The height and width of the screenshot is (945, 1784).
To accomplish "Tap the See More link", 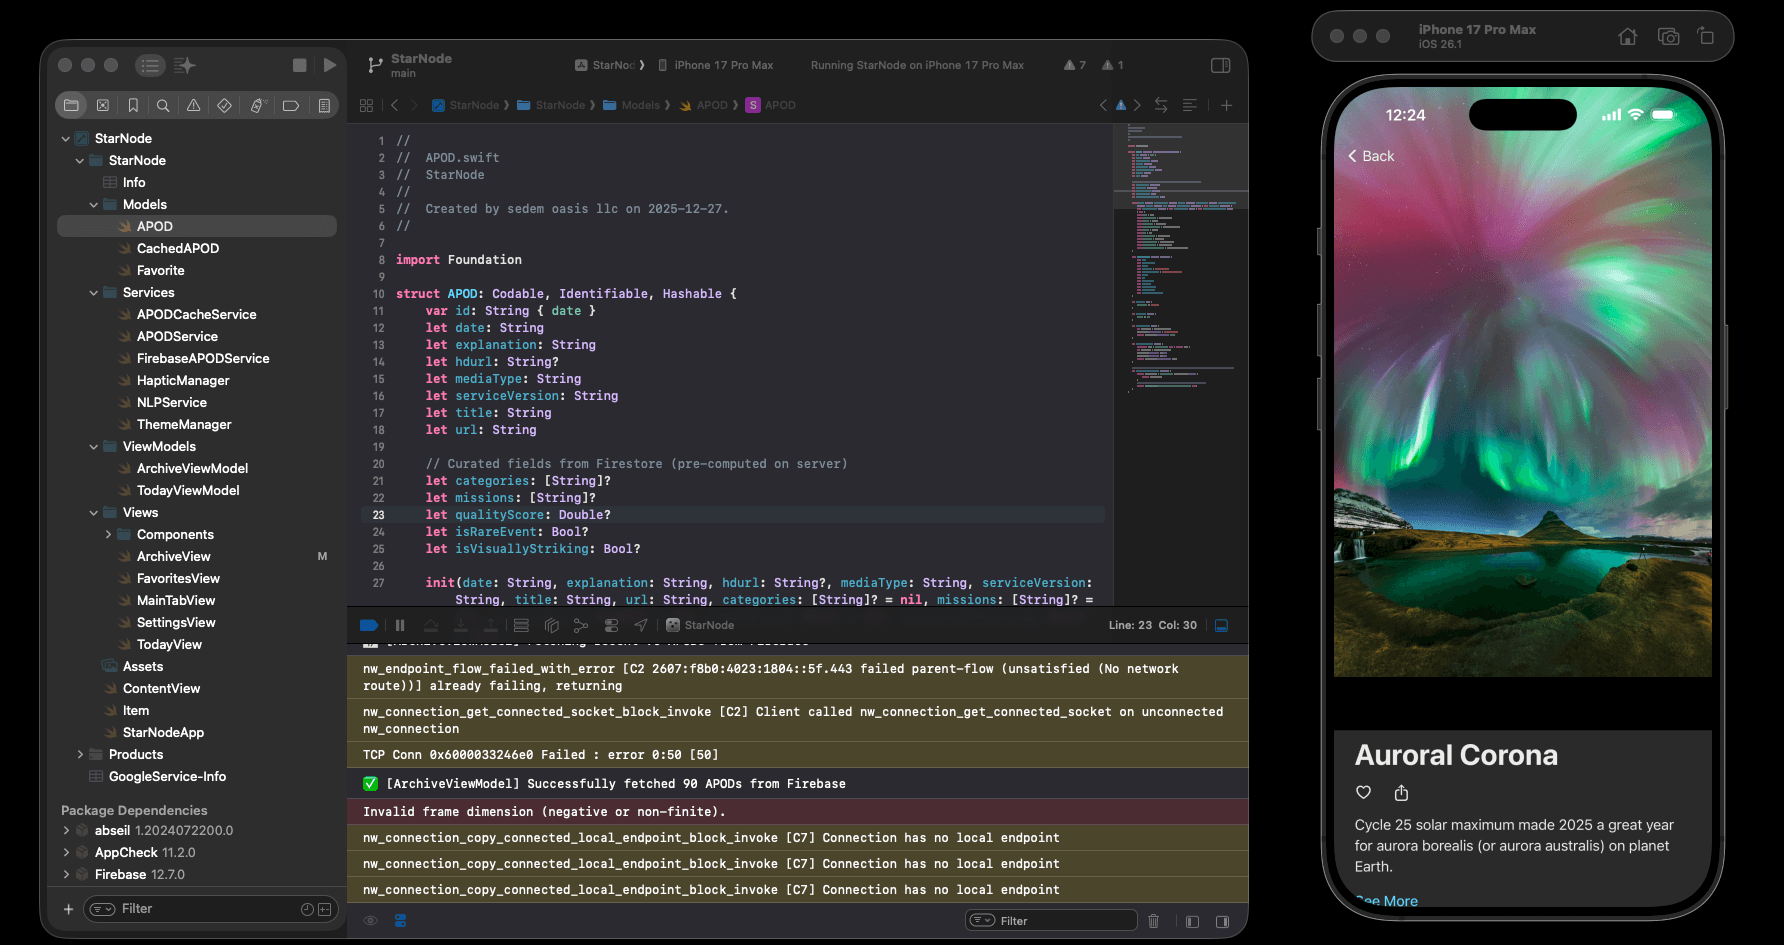I will (x=1388, y=901).
